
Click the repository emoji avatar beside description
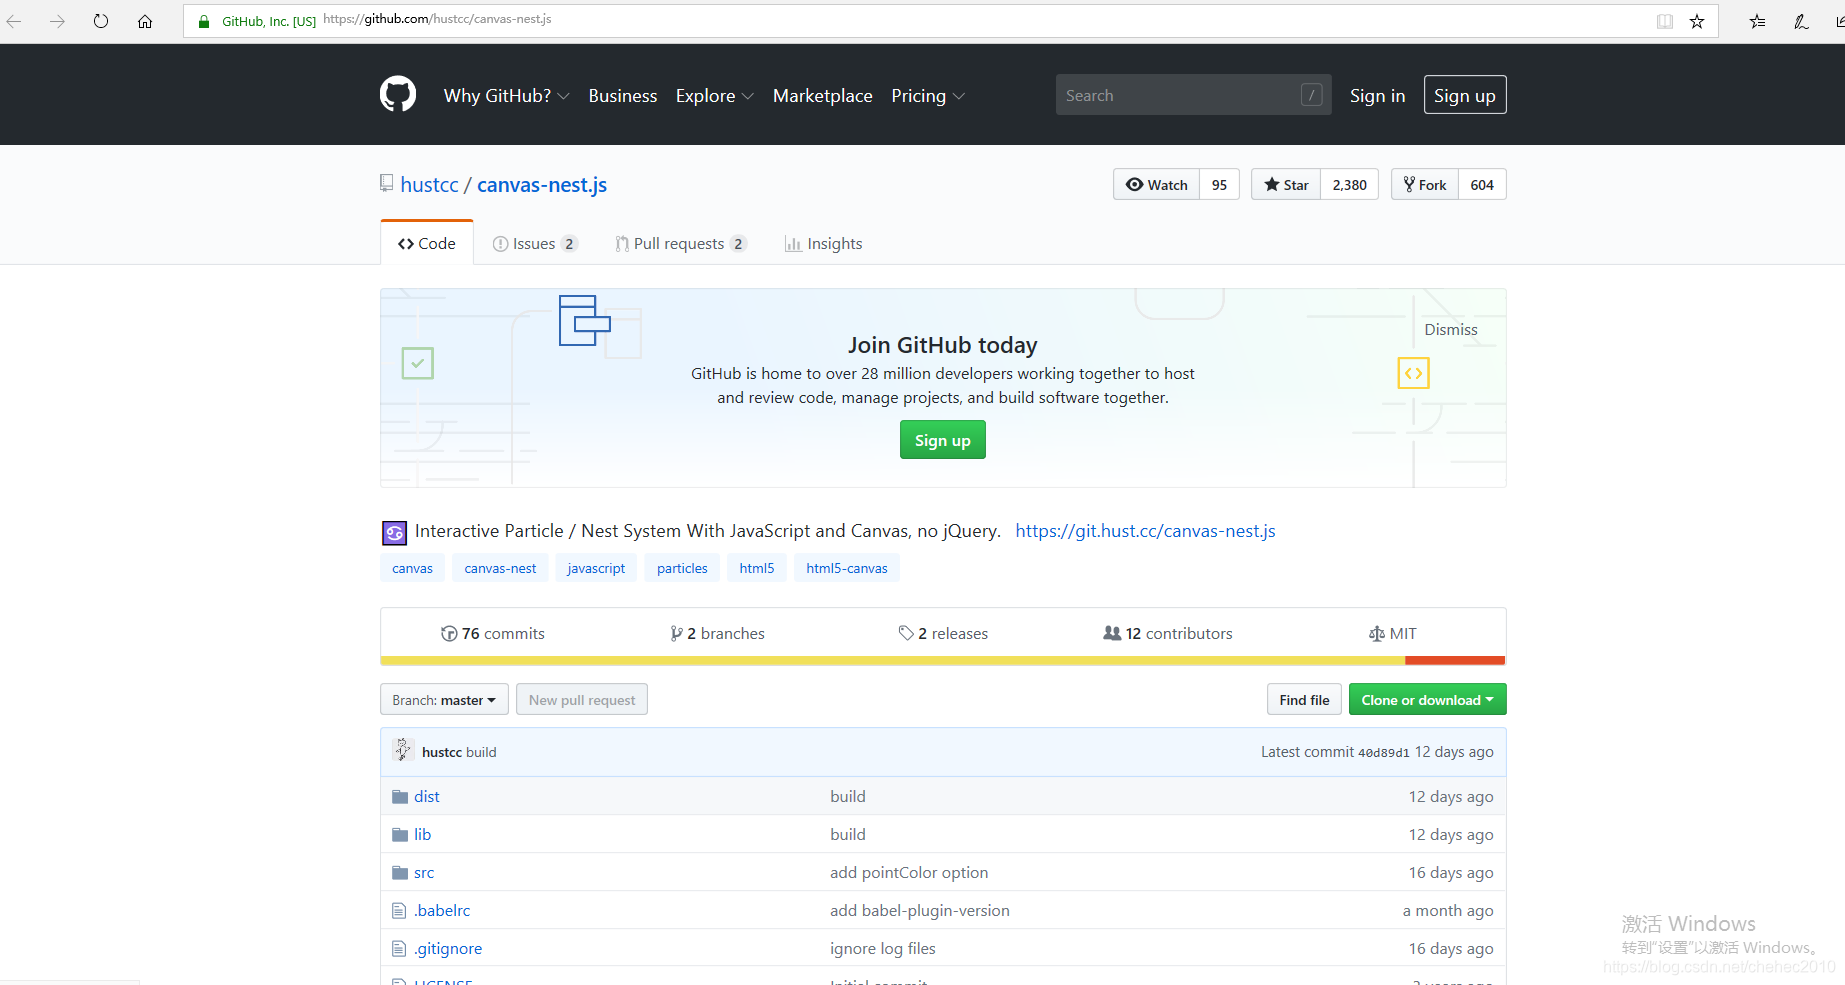tap(395, 532)
